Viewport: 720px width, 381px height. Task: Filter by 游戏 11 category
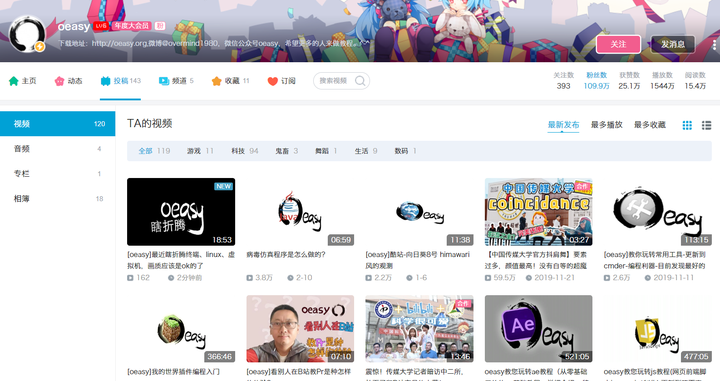pyautogui.click(x=200, y=151)
